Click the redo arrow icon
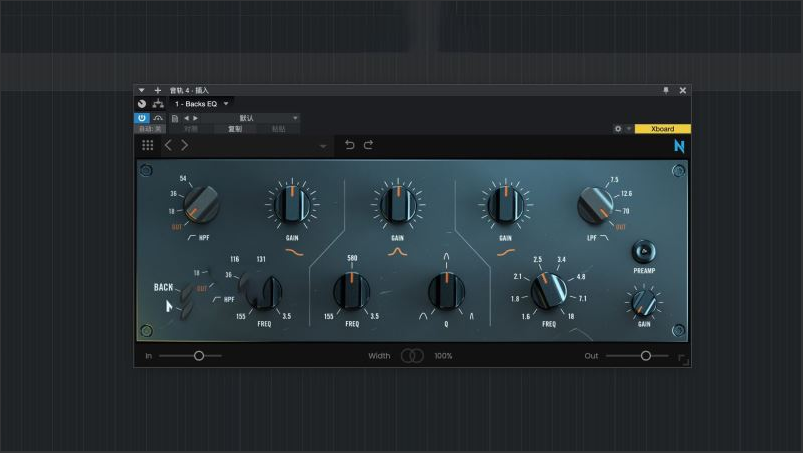 pyautogui.click(x=368, y=145)
